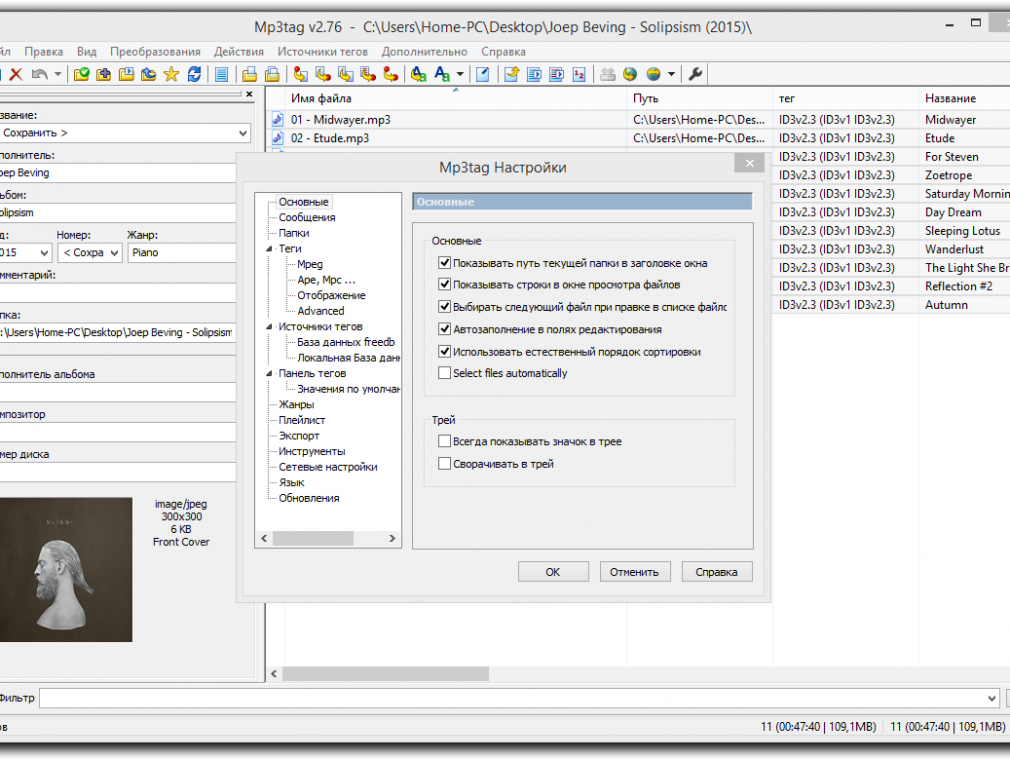
Task: Click the settings tree scroll right arrow
Action: tap(392, 538)
